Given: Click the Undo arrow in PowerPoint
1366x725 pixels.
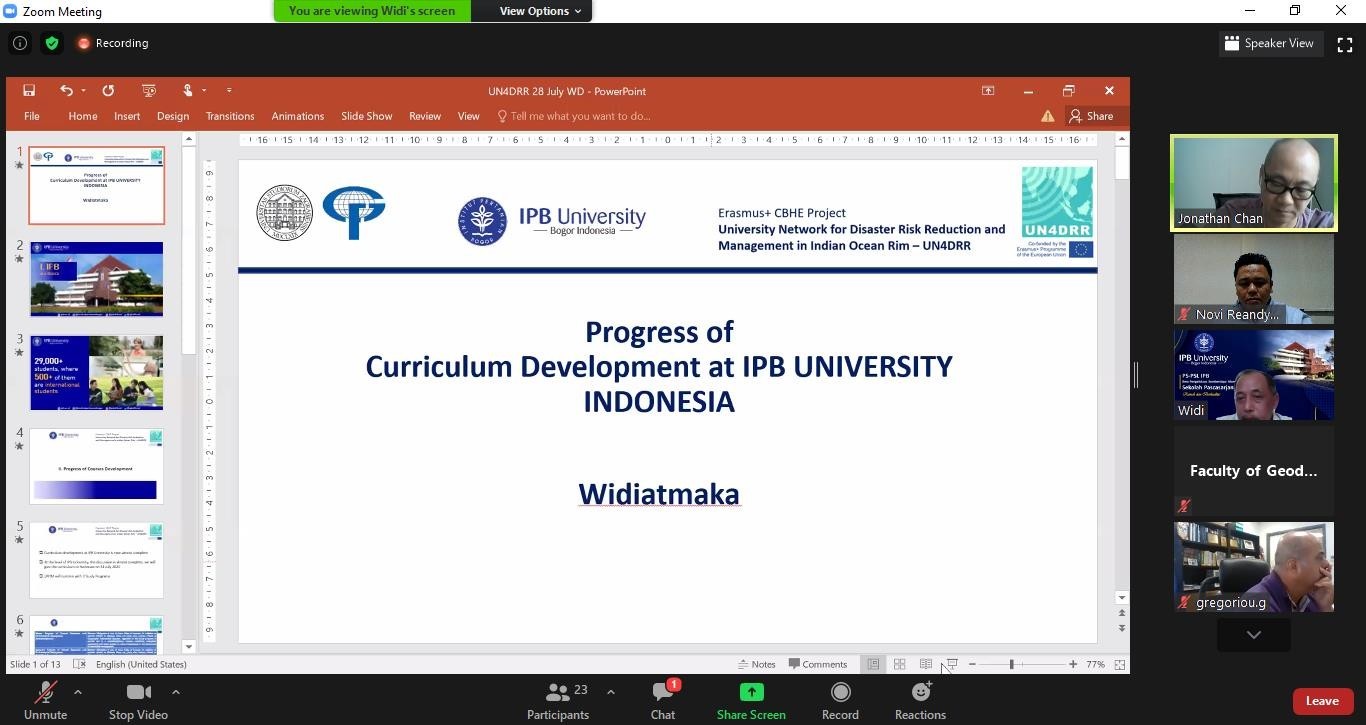Looking at the screenshot, I should pyautogui.click(x=66, y=91).
